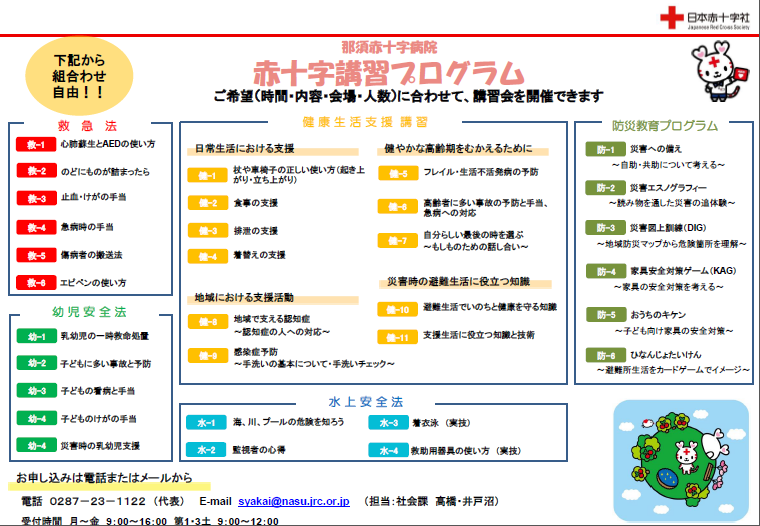Viewport: 760px width, 526px height.
Task: Click the 急病時の手当 course text
Action: click(87, 226)
